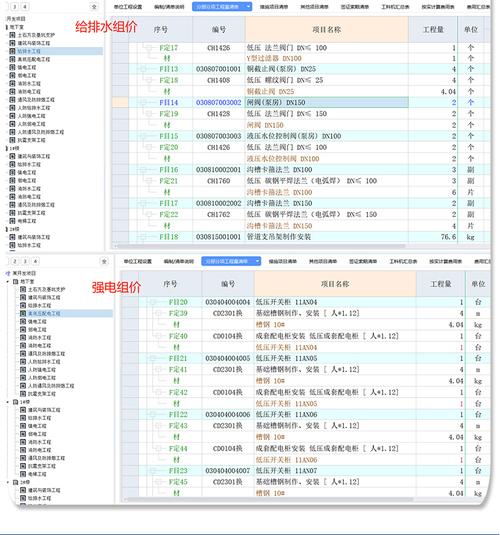
Task: Click the 人防给排水工程 icon in upper tree
Action: coord(12,107)
